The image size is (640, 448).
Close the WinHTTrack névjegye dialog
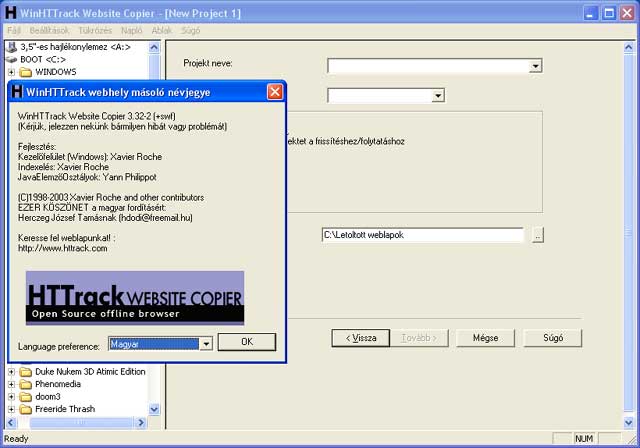[275, 92]
